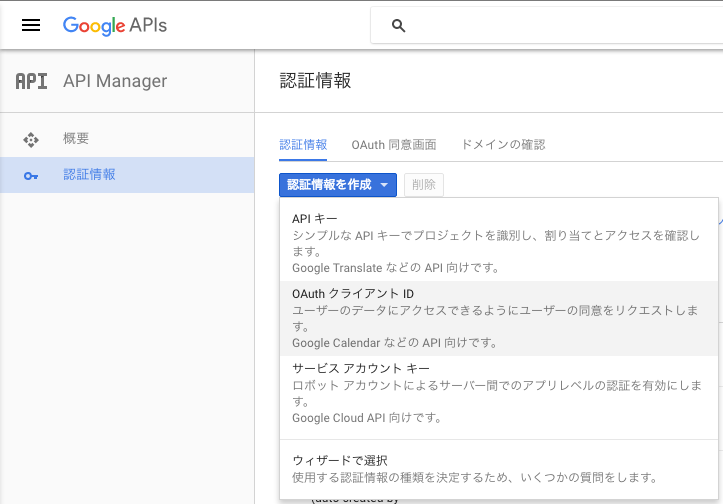Switch to the OAuth 同意画面 tab
Viewport: 723px width, 504px height.
[x=394, y=145]
